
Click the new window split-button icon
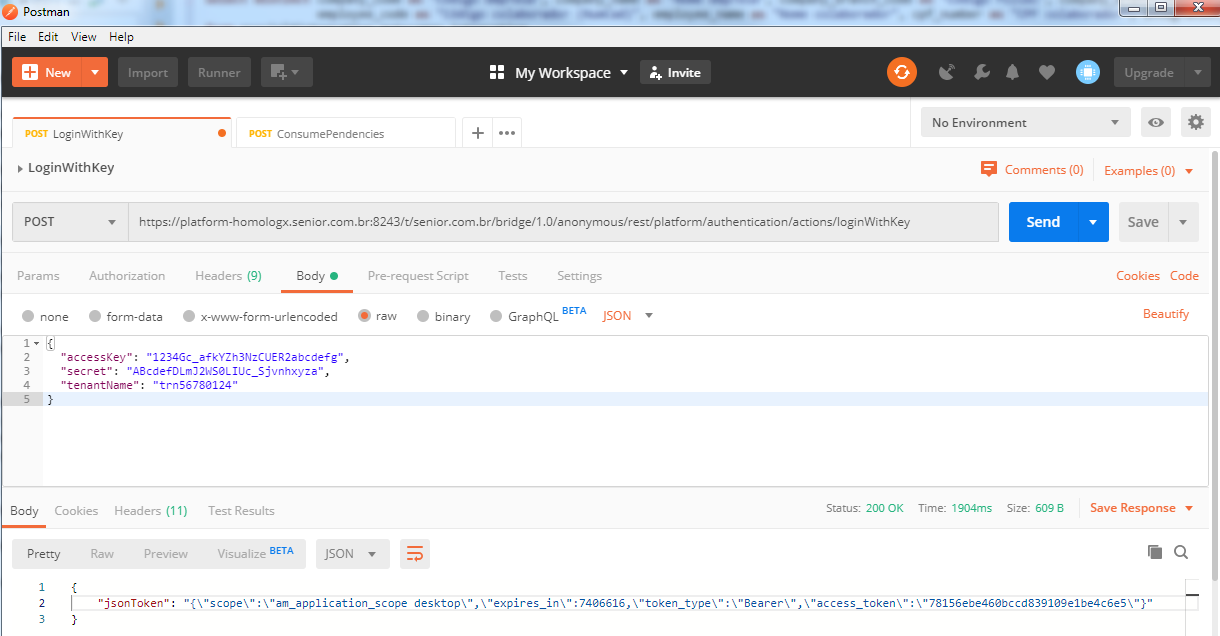(x=287, y=72)
